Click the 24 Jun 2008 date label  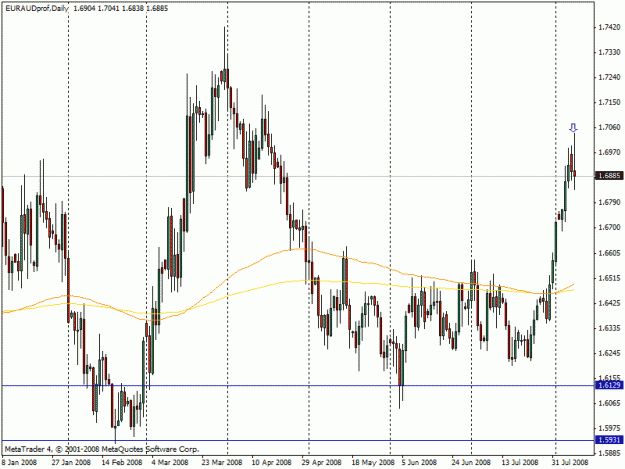(x=471, y=463)
